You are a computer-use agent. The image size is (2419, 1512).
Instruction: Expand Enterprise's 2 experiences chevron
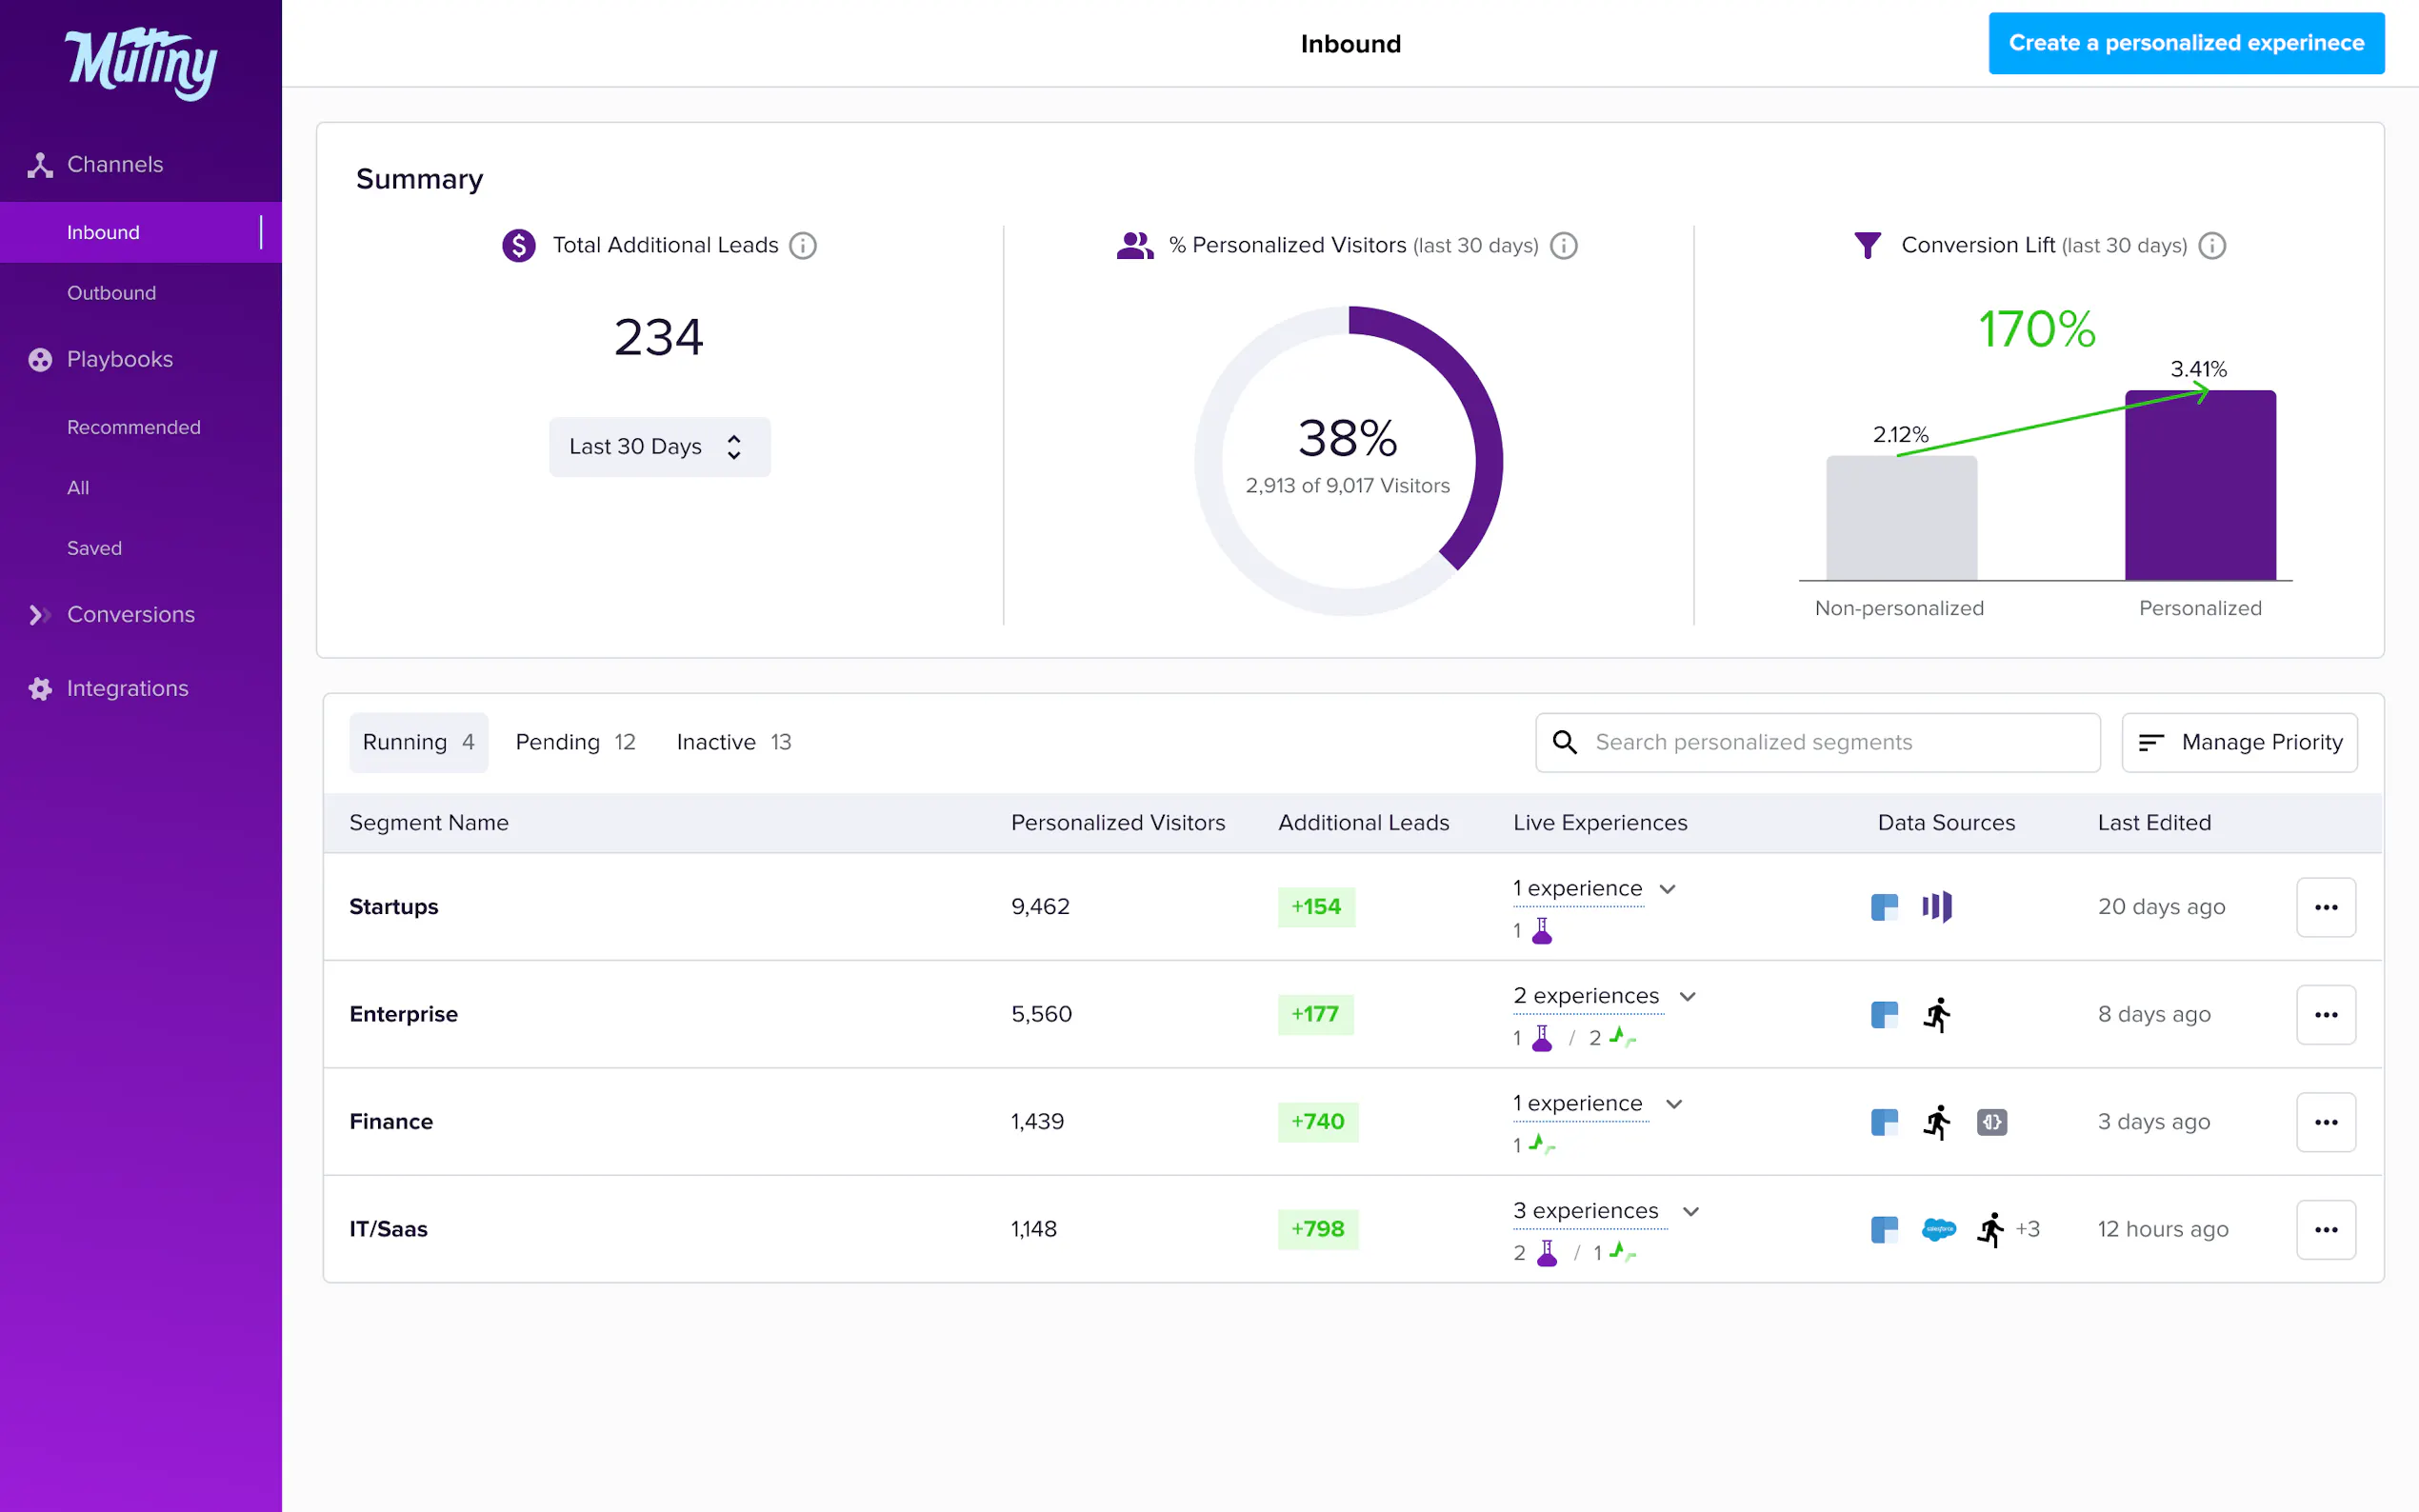(1688, 996)
